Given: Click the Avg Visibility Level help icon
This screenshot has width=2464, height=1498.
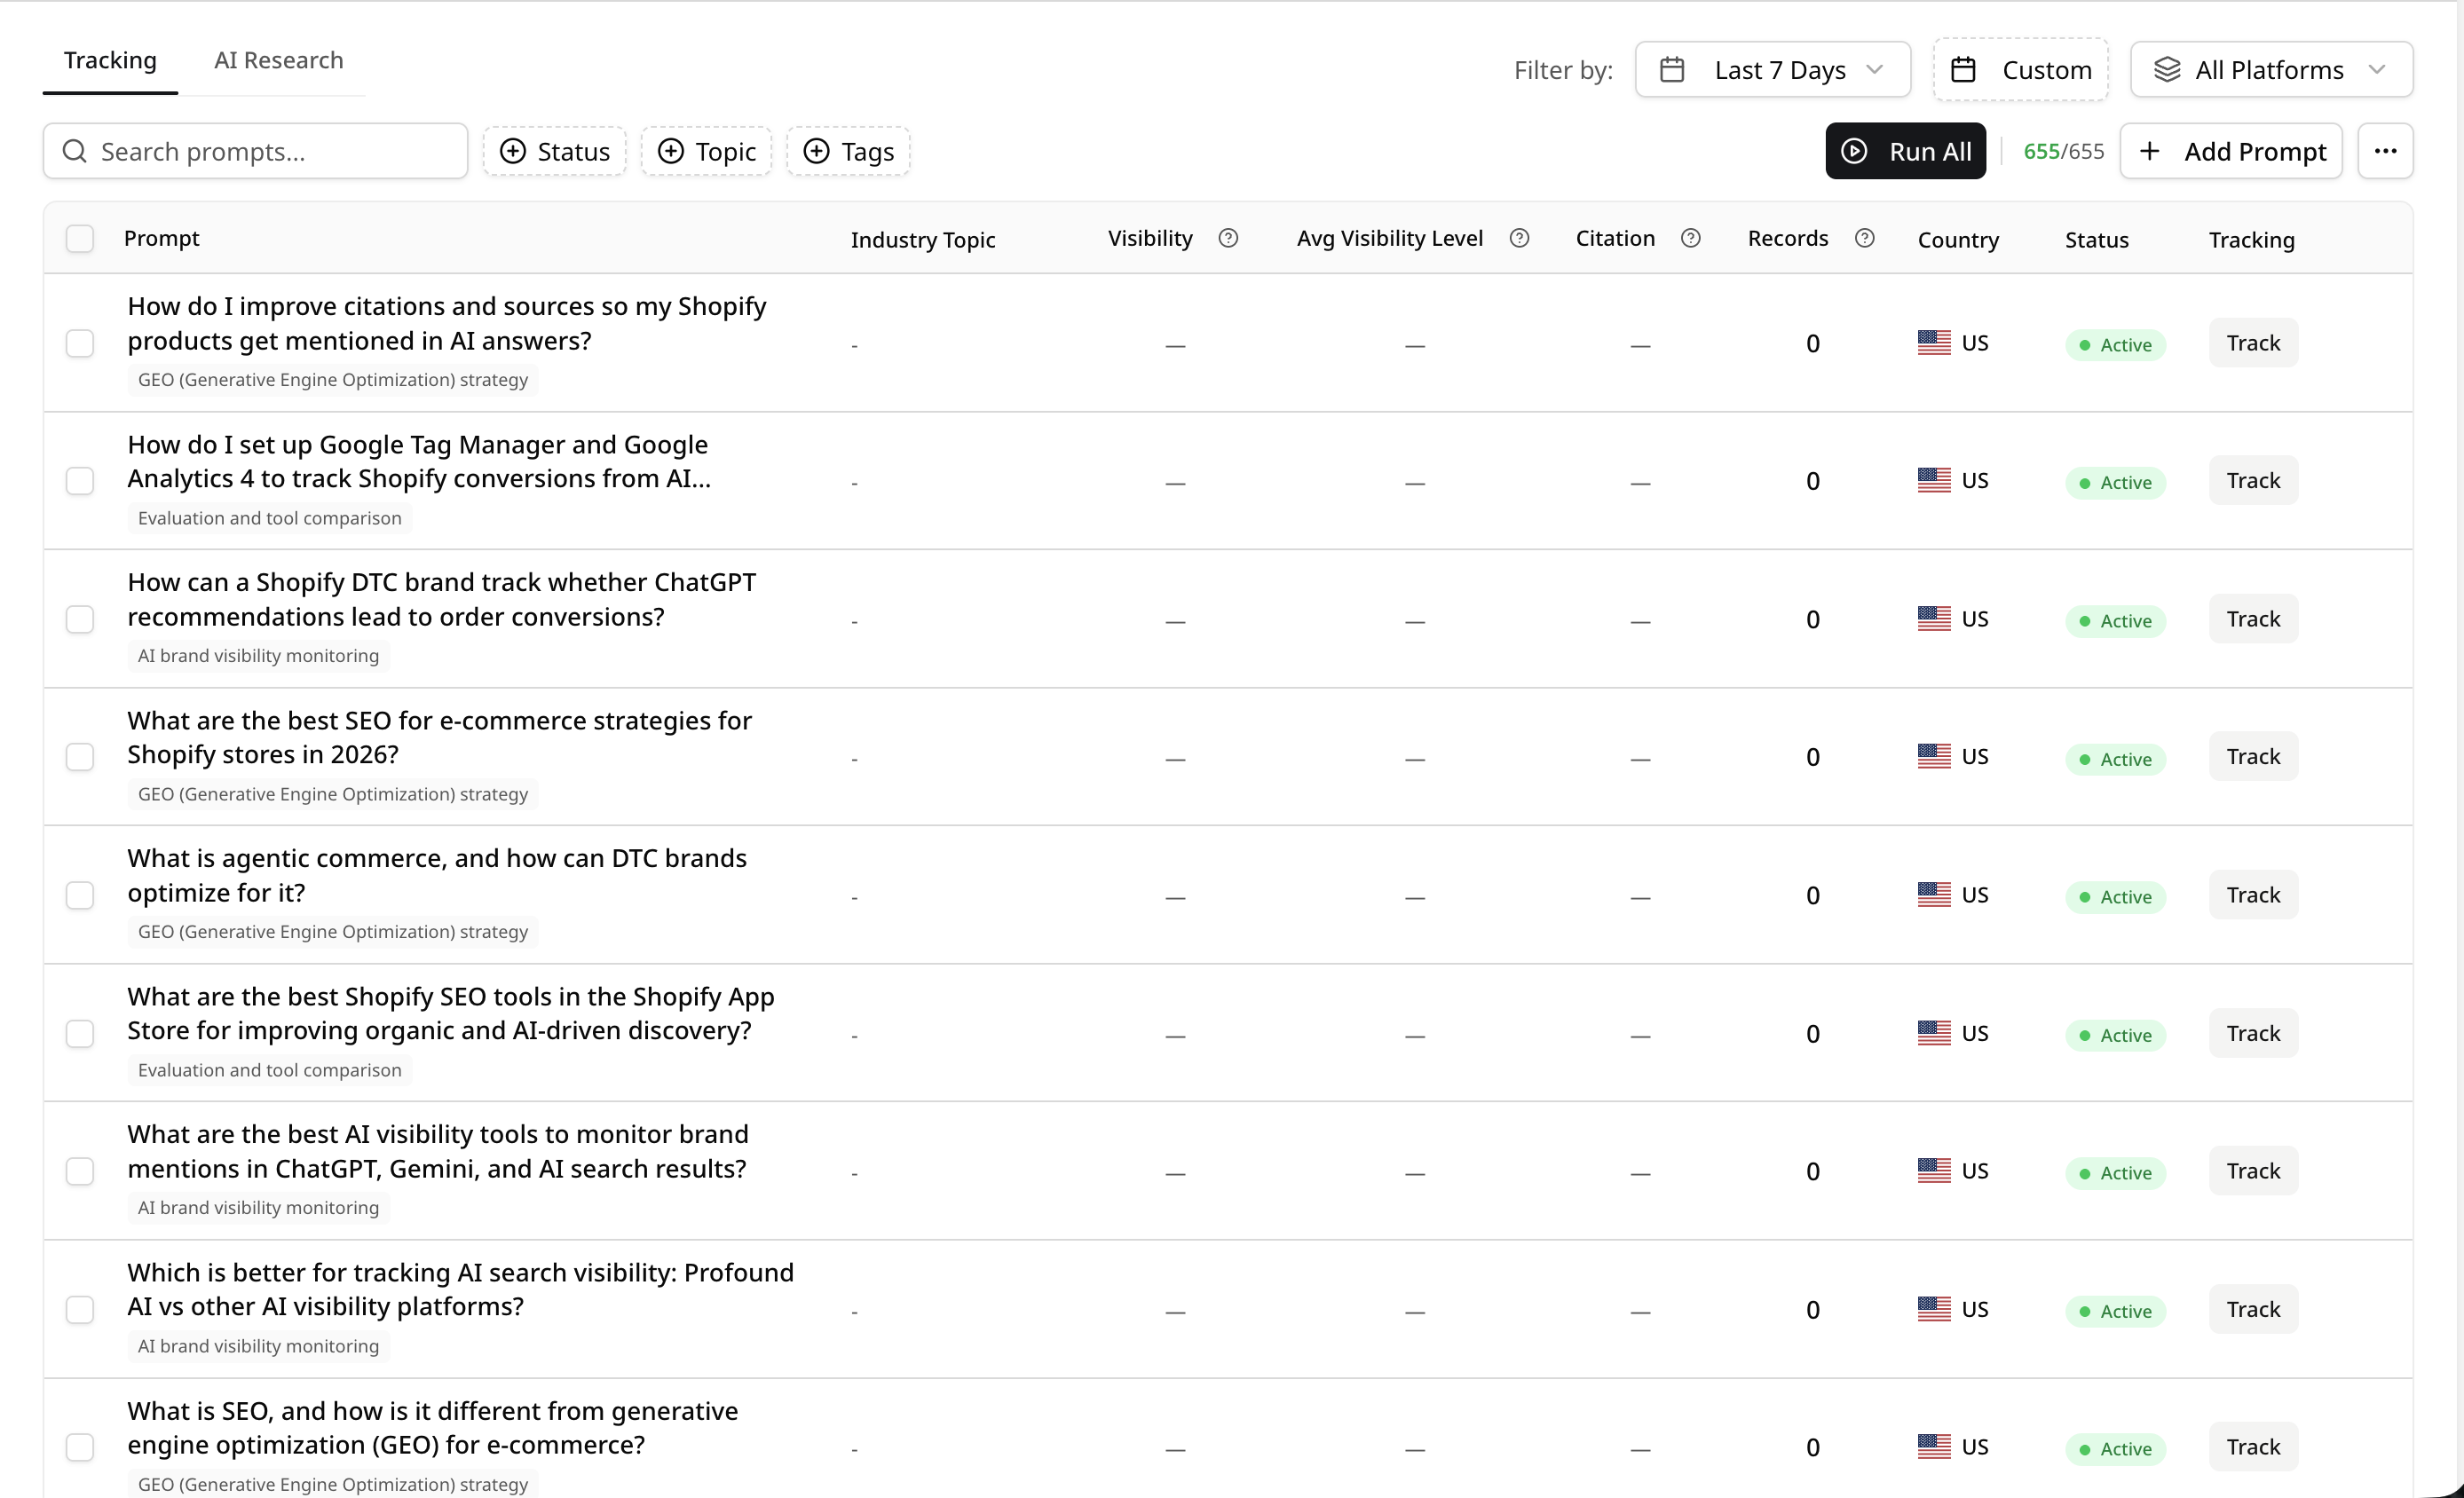Looking at the screenshot, I should [x=1519, y=238].
